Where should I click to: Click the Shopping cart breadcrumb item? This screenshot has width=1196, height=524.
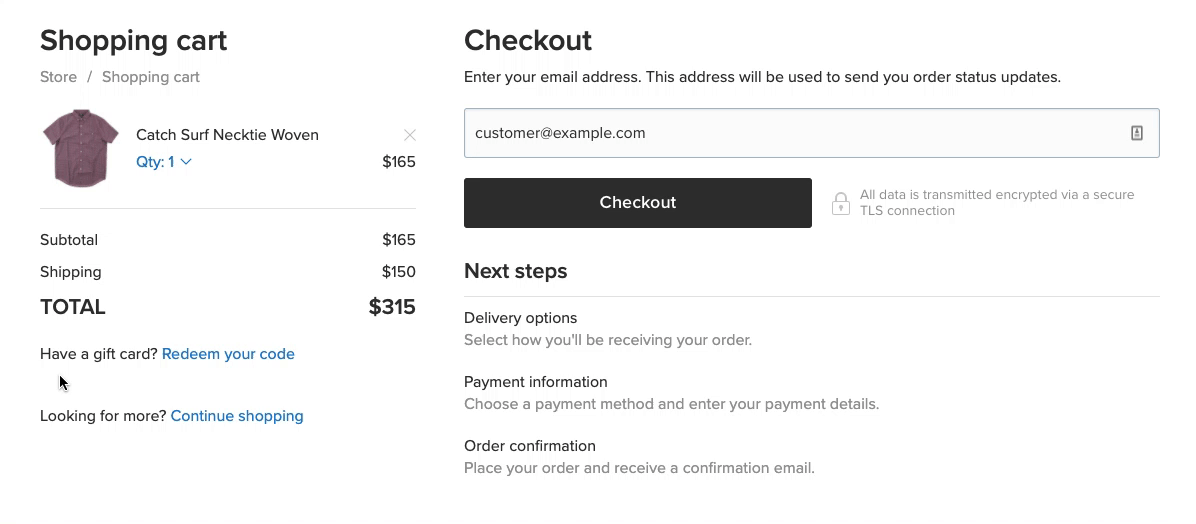[151, 77]
